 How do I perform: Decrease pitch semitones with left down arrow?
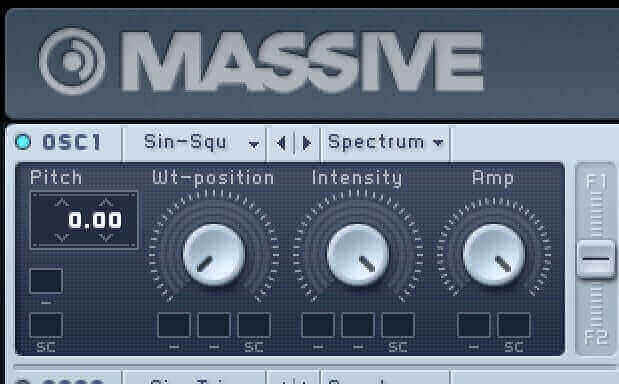click(62, 237)
